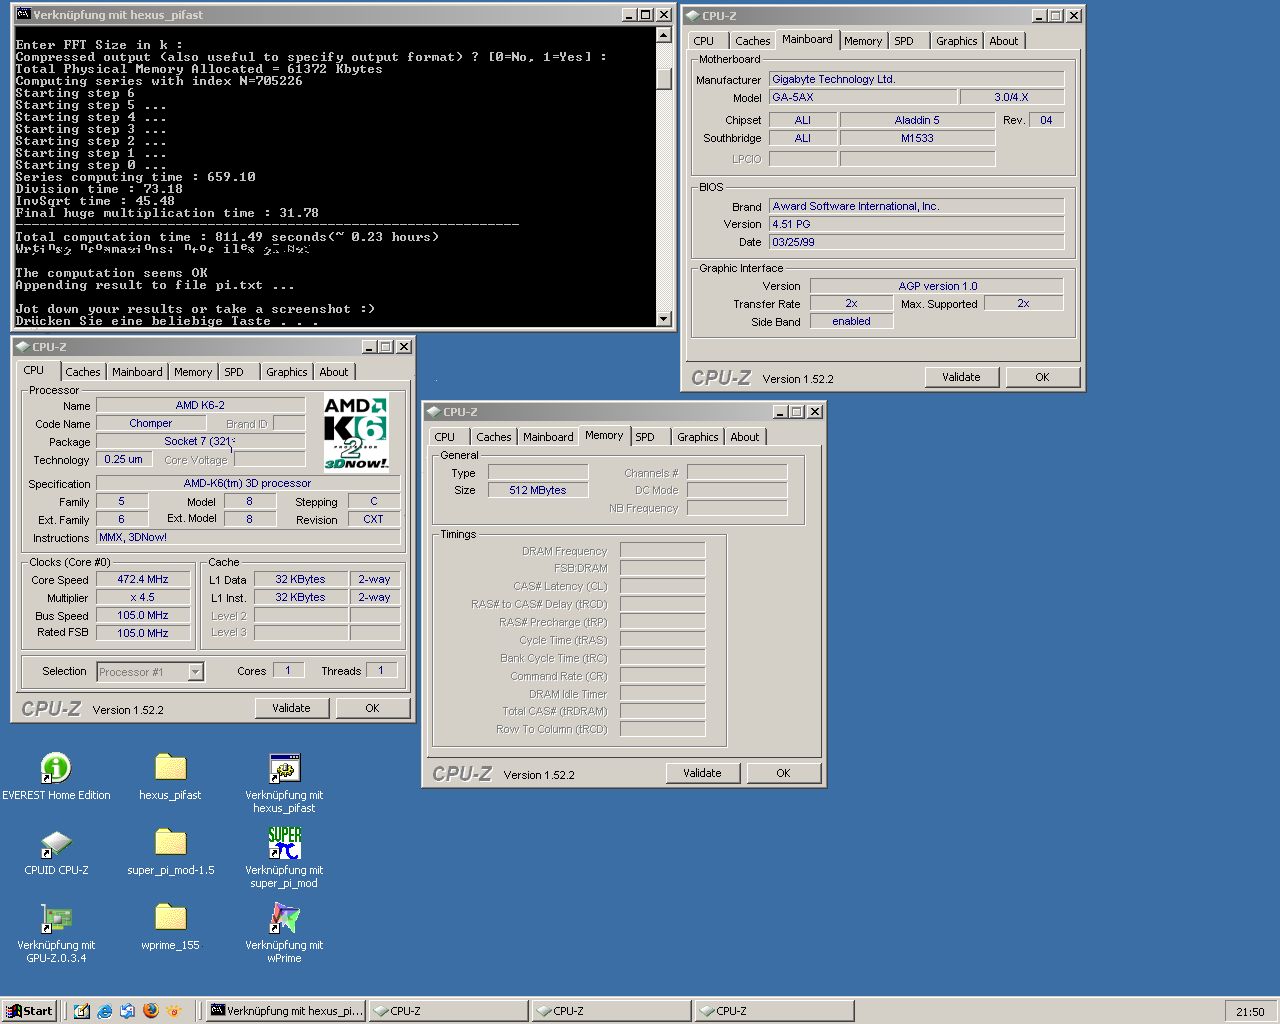Click OK in the Memory CPU-Z window

pos(783,773)
